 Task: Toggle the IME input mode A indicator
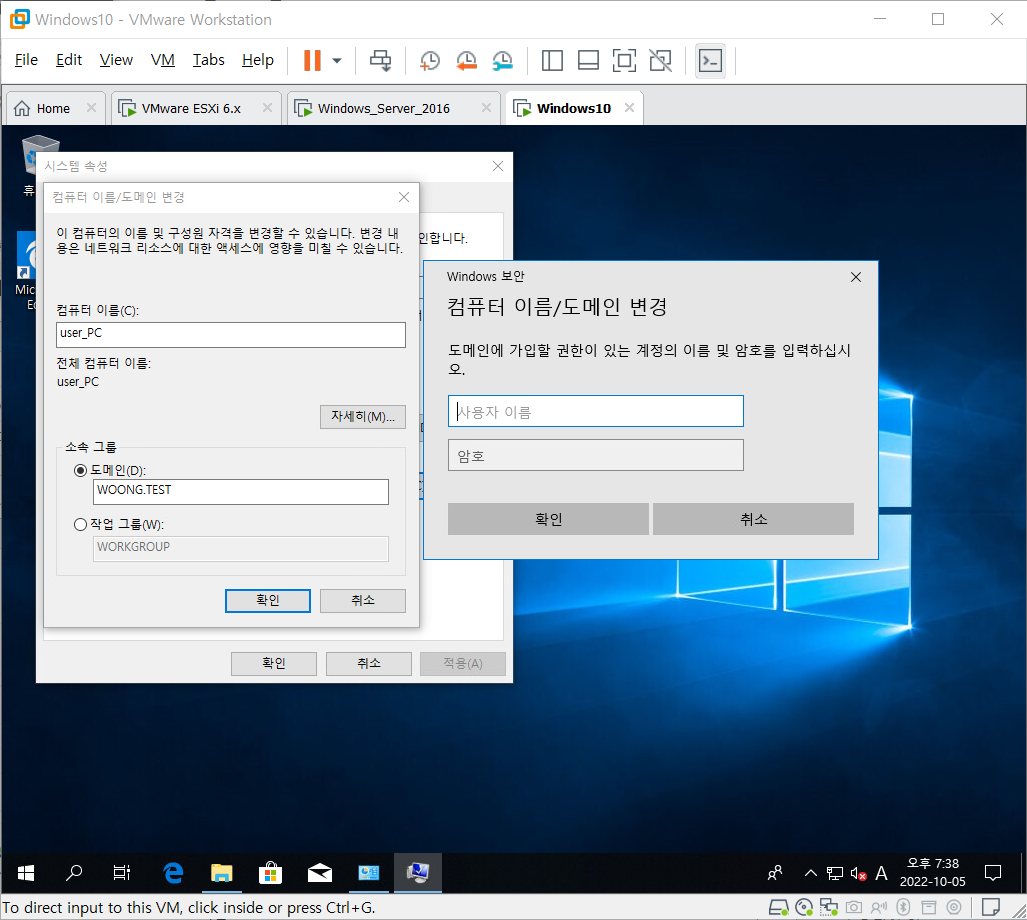(882, 873)
